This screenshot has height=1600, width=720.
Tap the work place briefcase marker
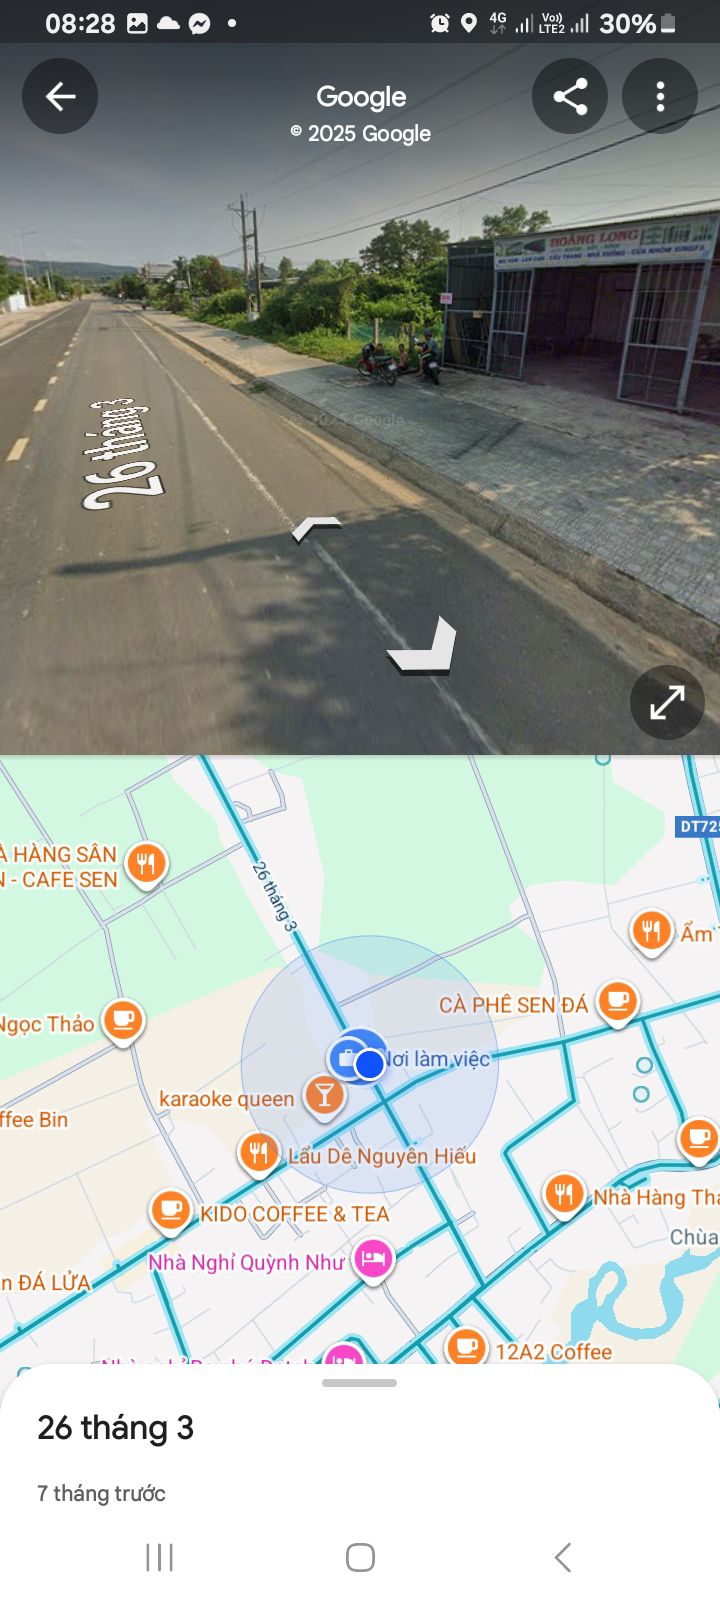[348, 1057]
